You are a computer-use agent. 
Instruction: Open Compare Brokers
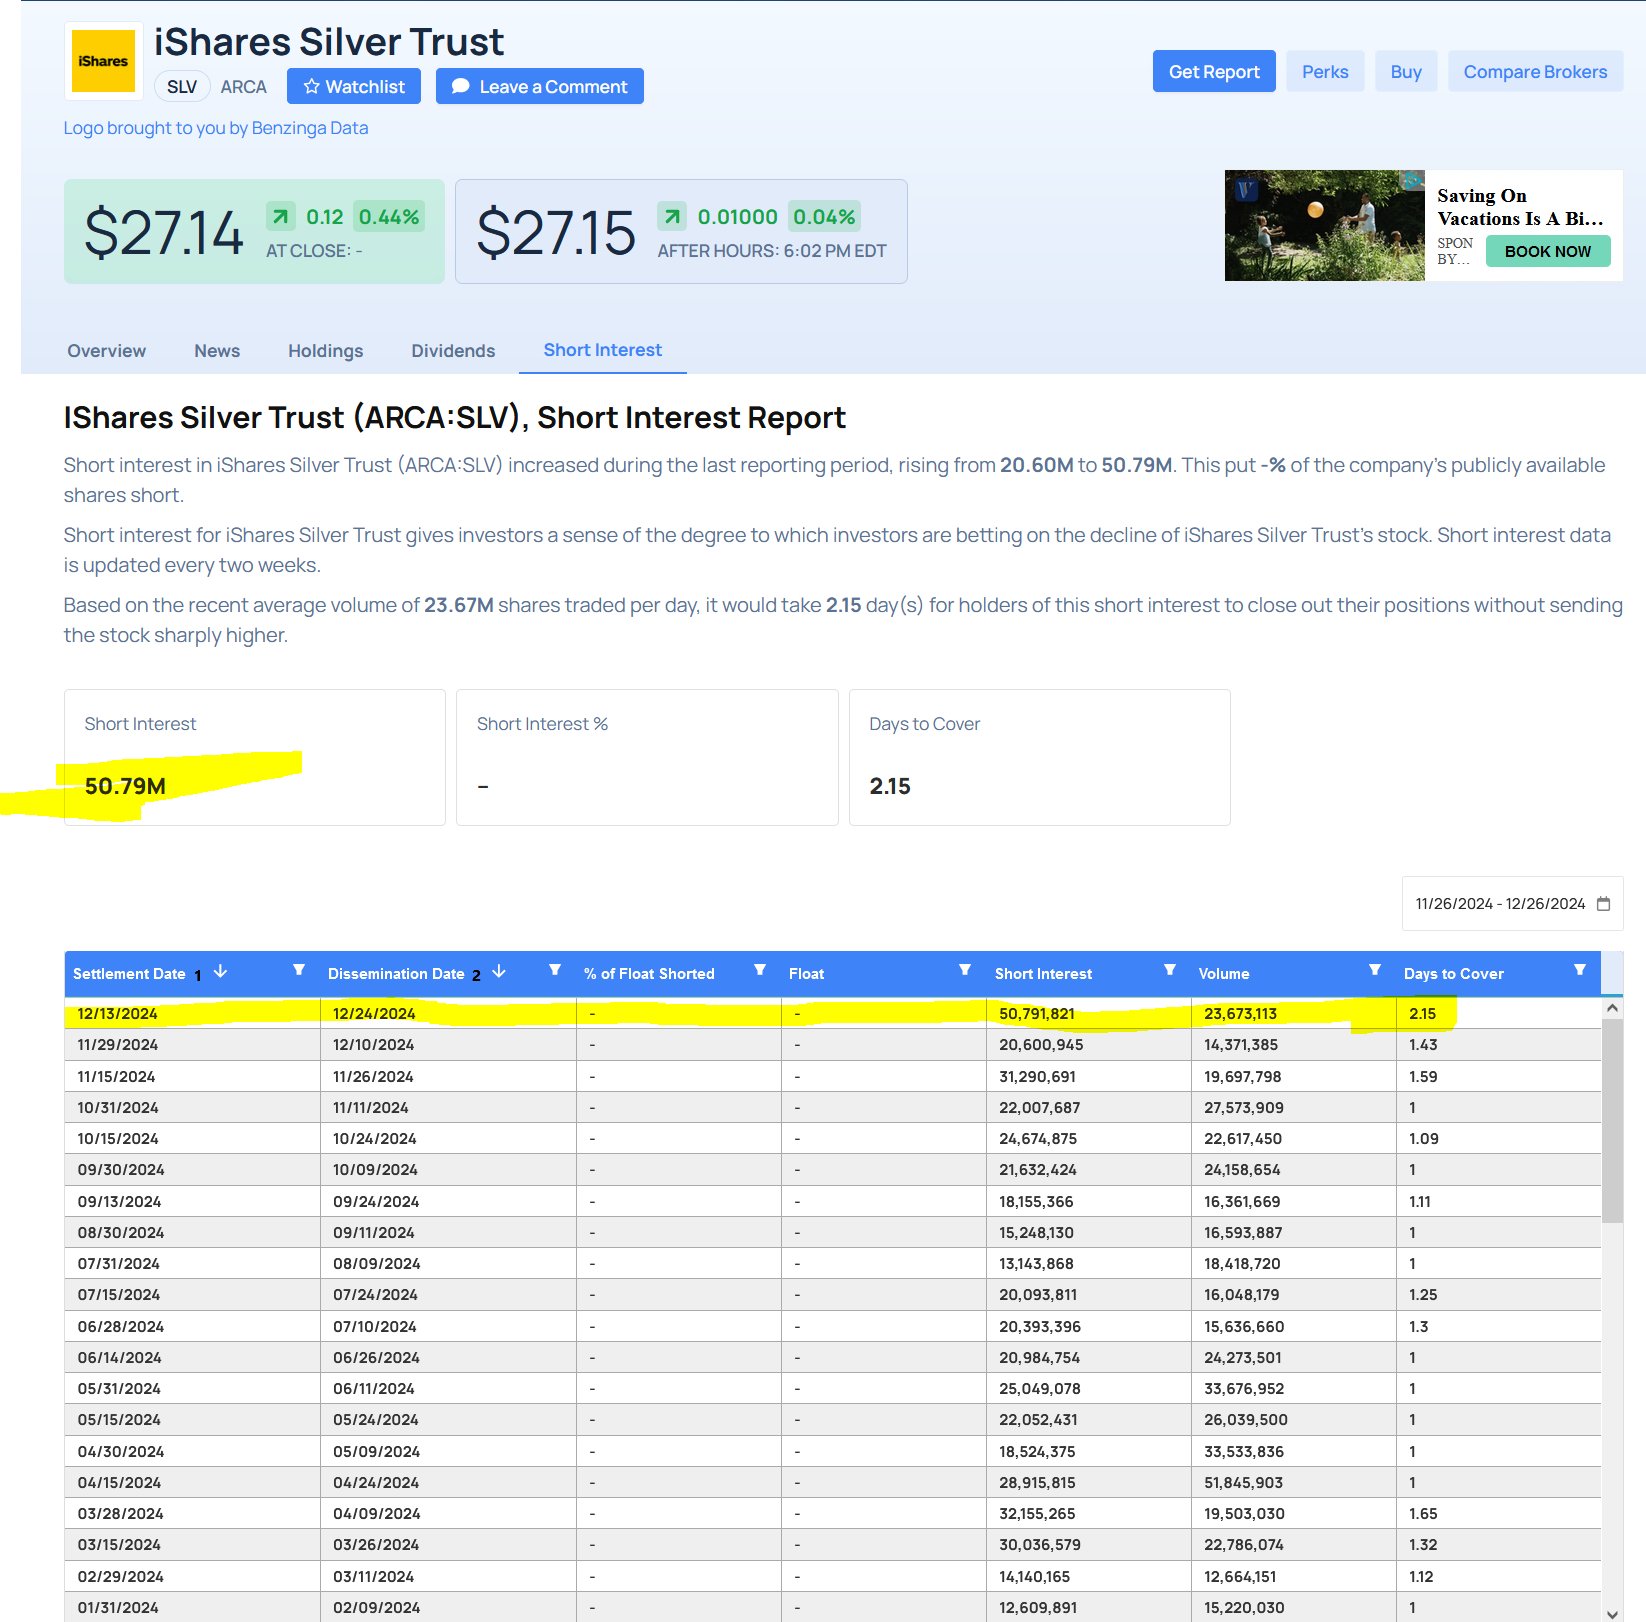(x=1535, y=71)
